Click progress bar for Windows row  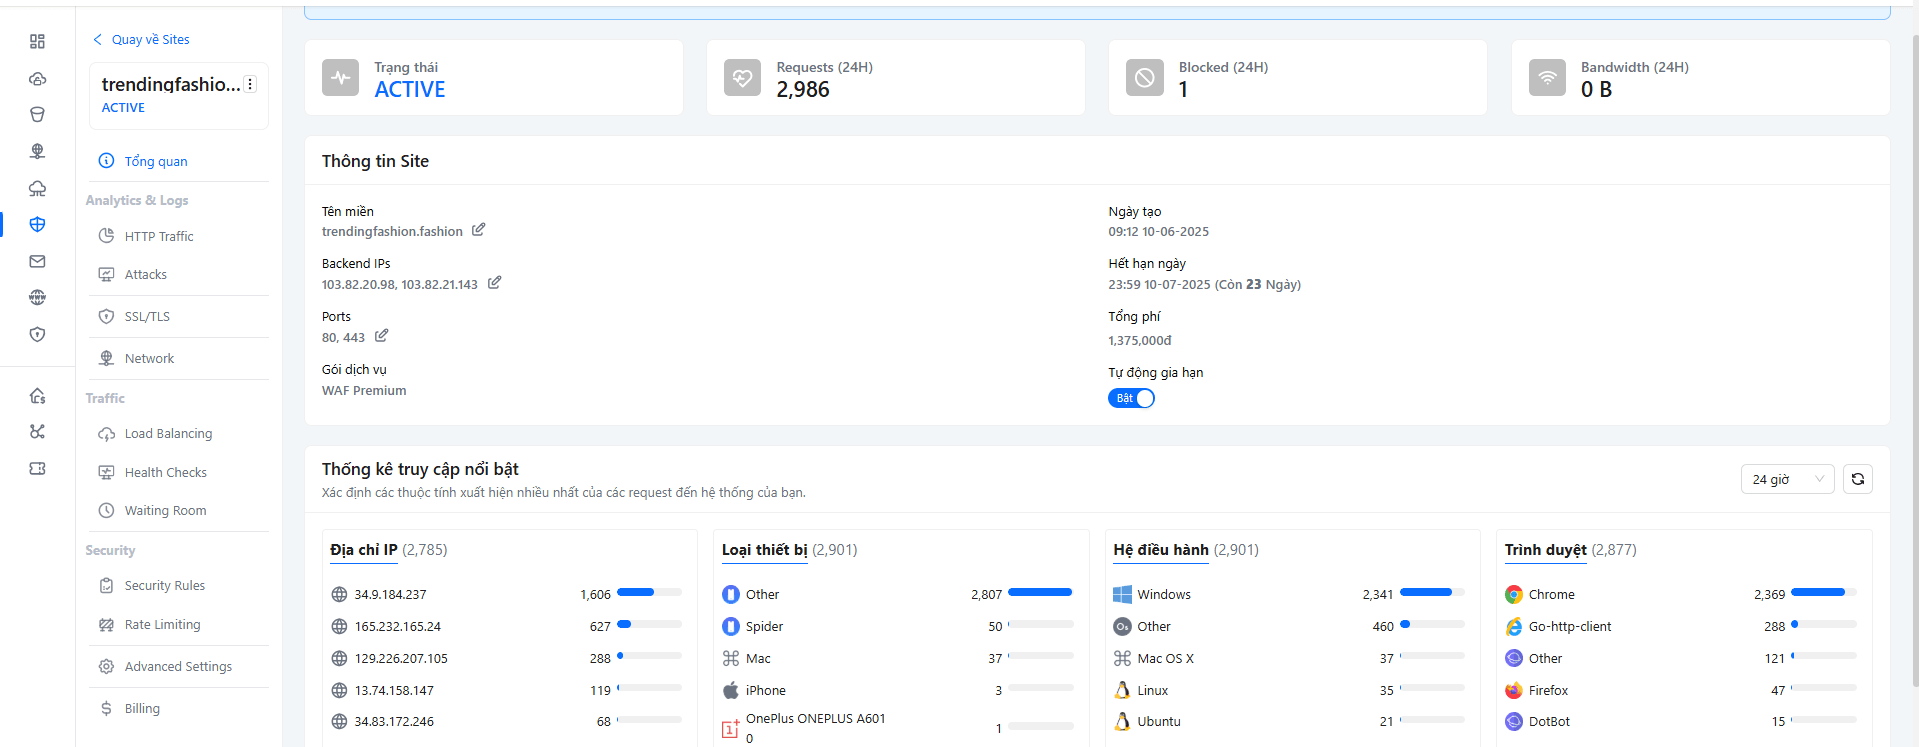(x=1432, y=593)
